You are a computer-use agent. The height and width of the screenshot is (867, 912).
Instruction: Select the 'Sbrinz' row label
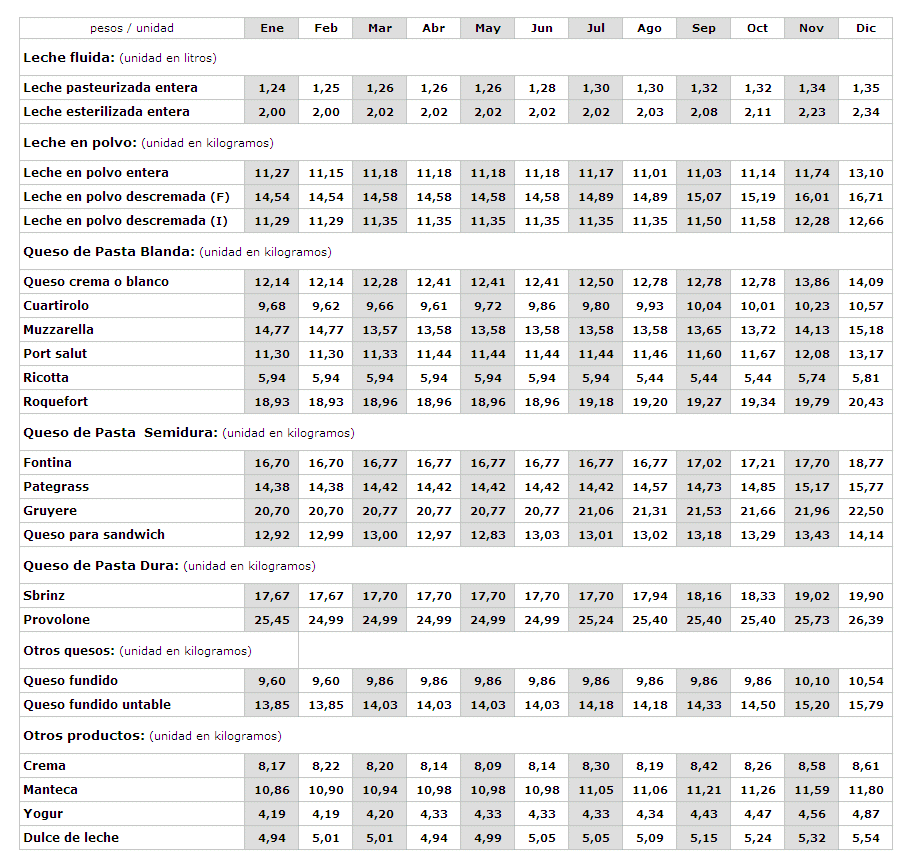pos(44,595)
